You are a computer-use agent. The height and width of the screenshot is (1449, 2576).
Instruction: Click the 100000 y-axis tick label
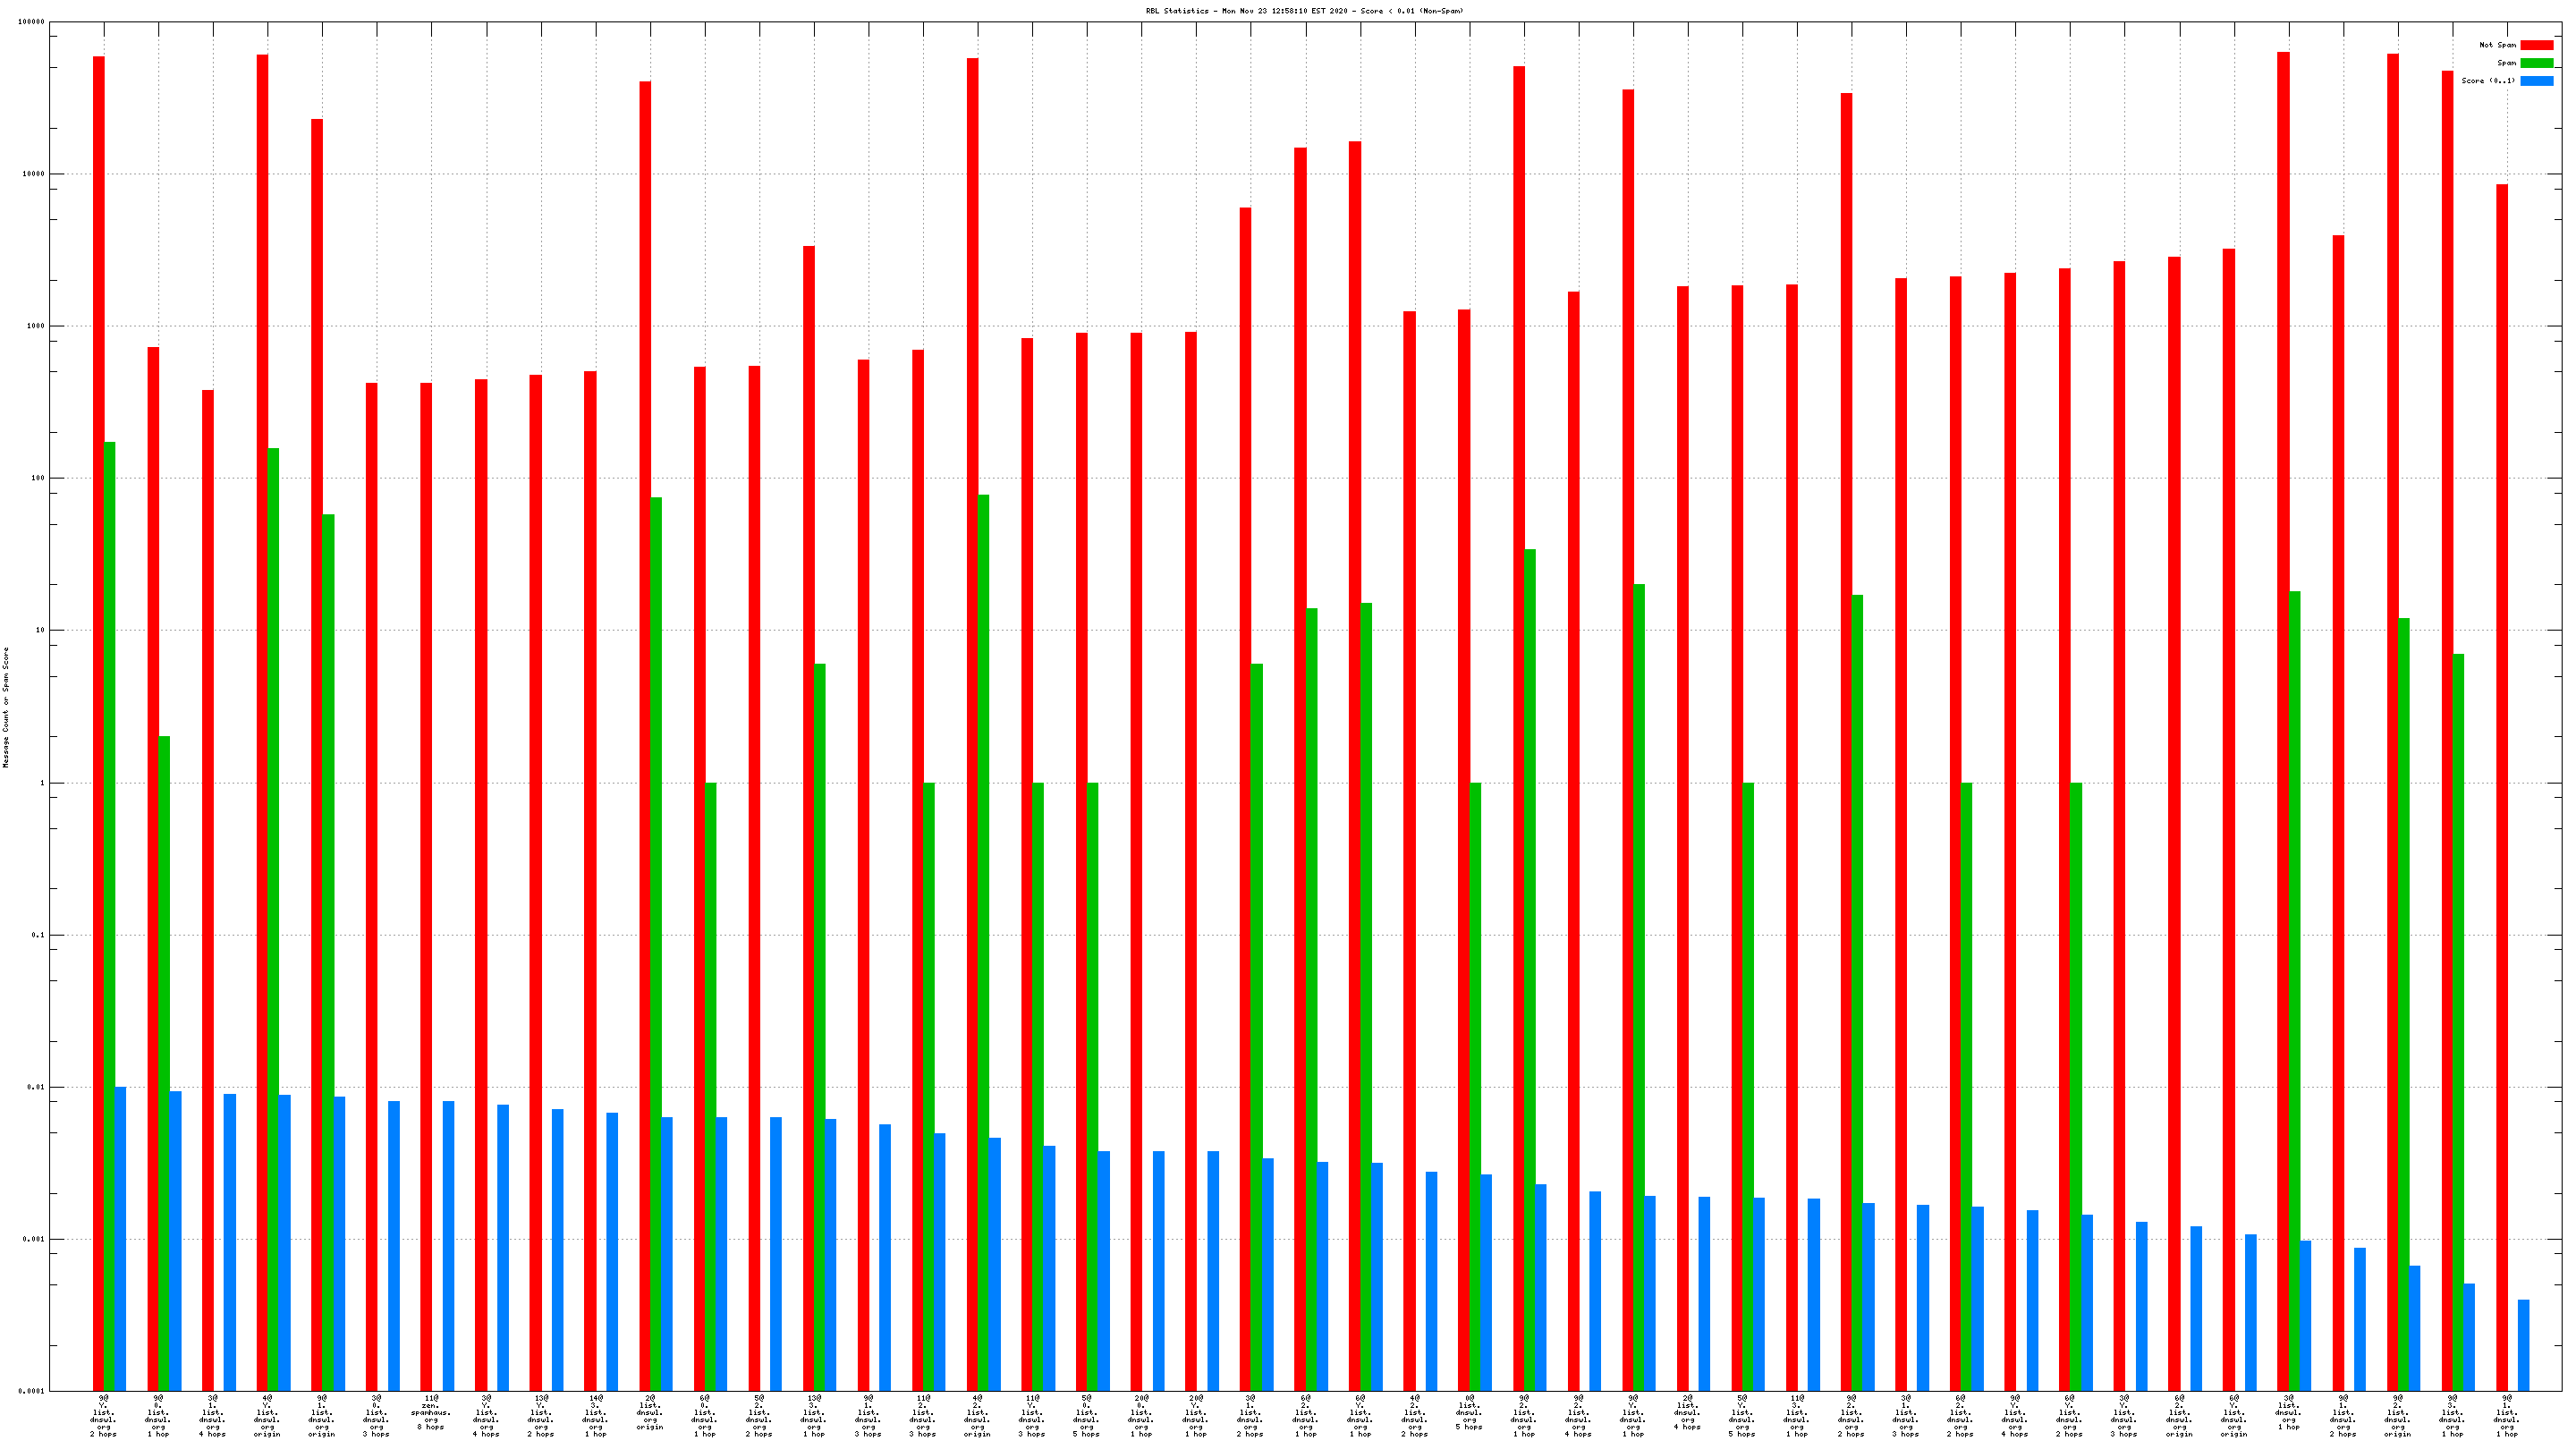(x=31, y=22)
